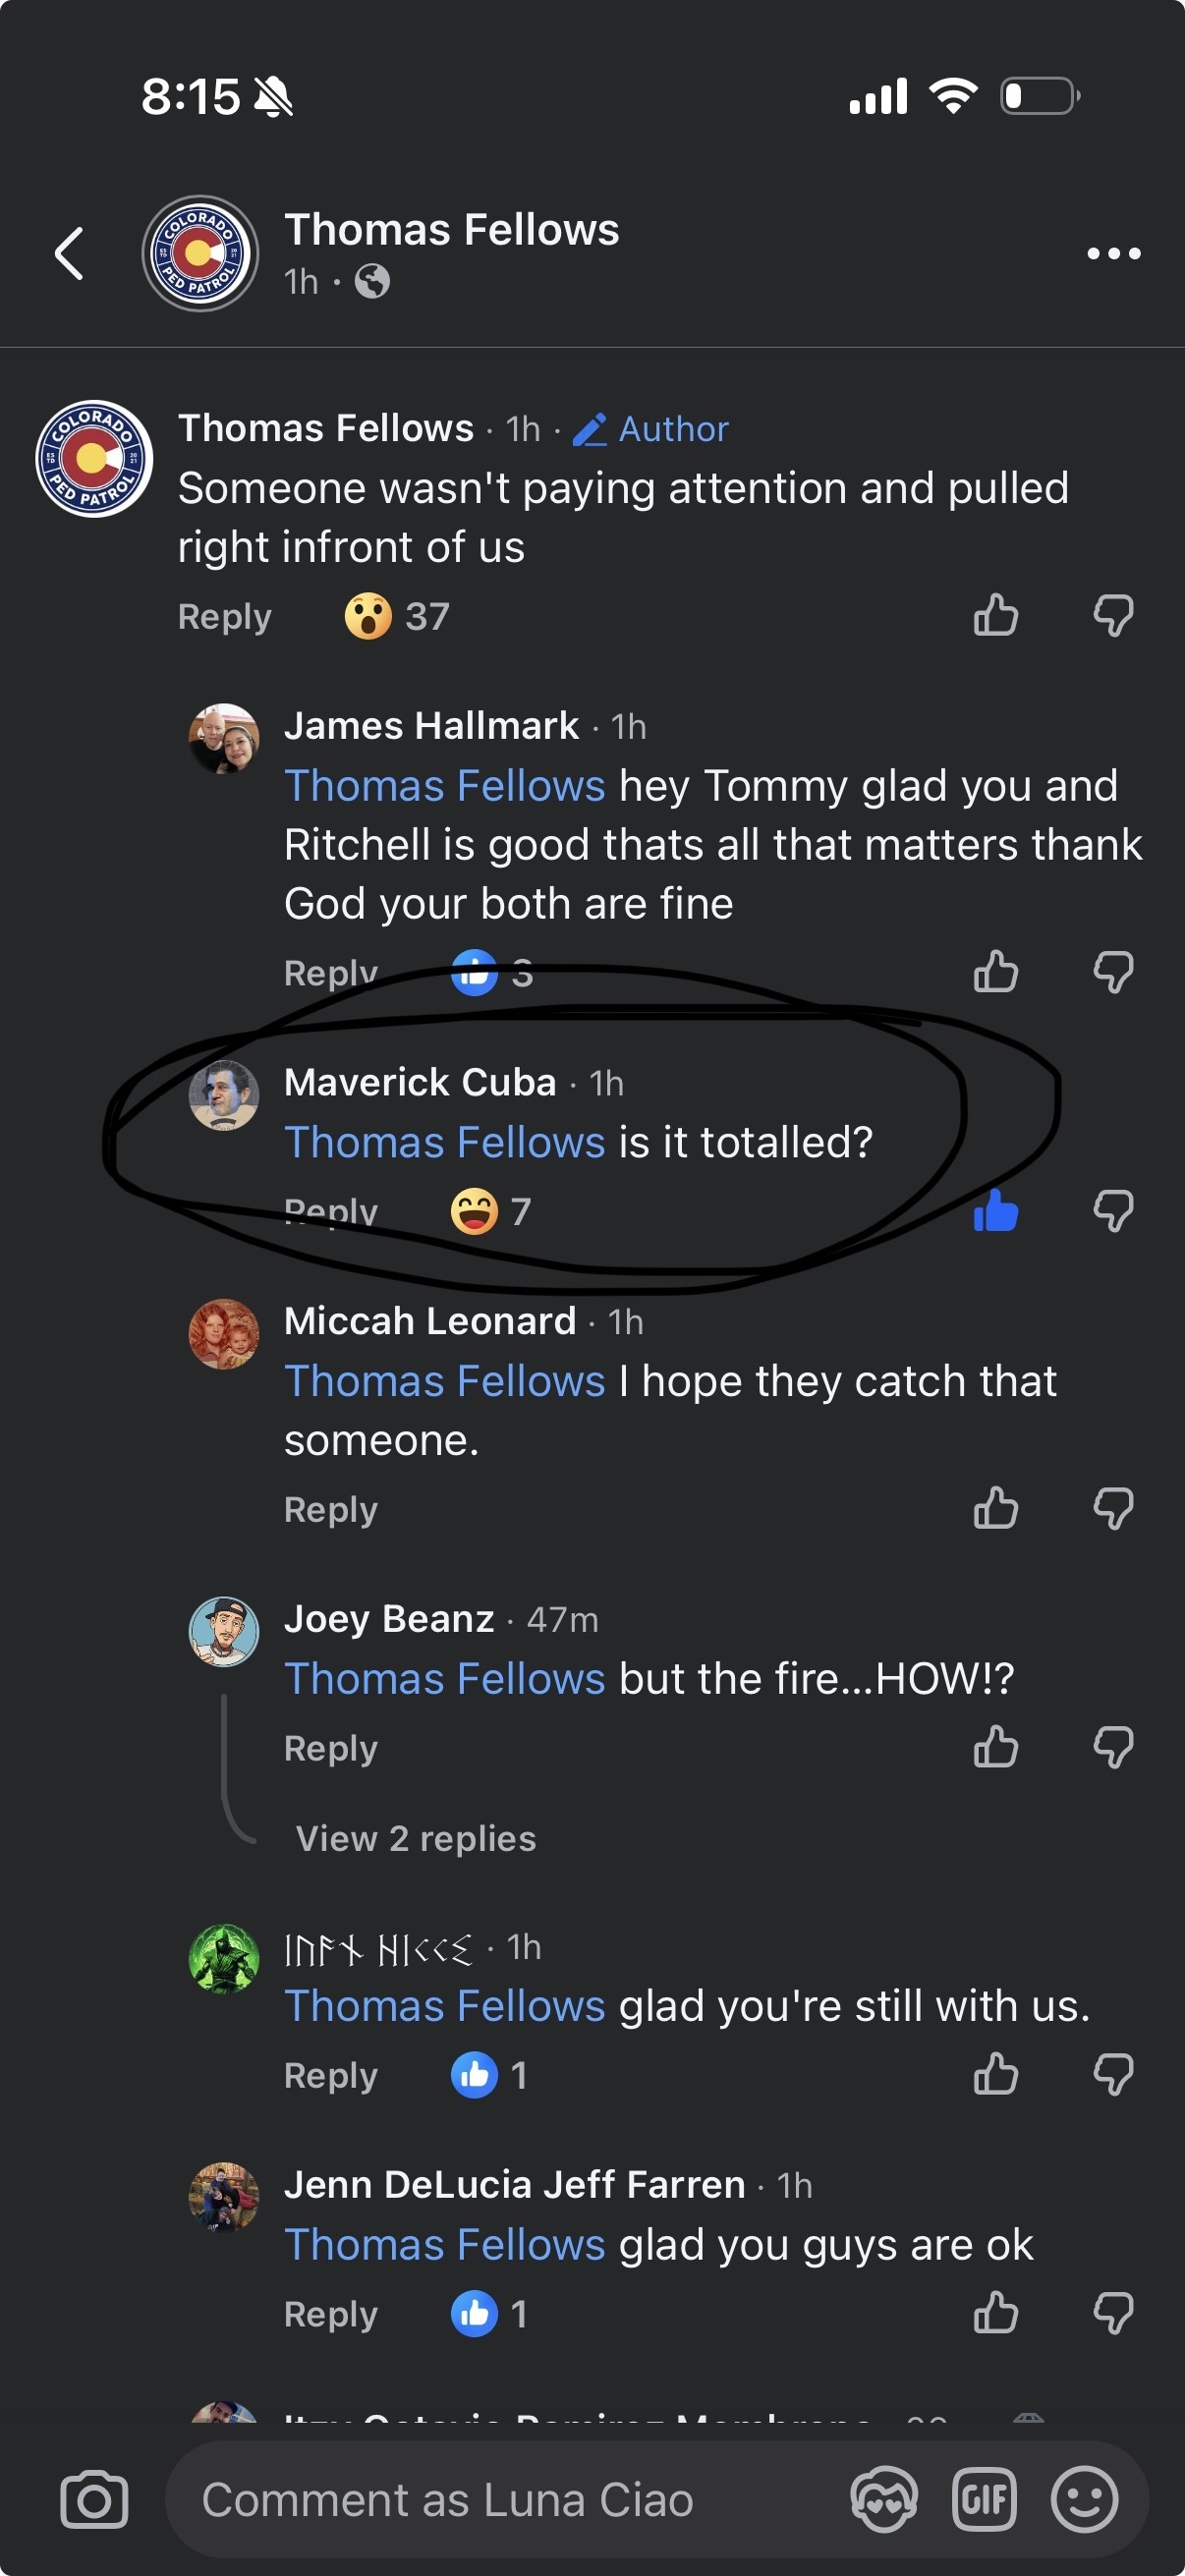Screen dimensions: 1185x2576
Task: Like Joey Beanz's fire comment
Action: (x=996, y=1748)
